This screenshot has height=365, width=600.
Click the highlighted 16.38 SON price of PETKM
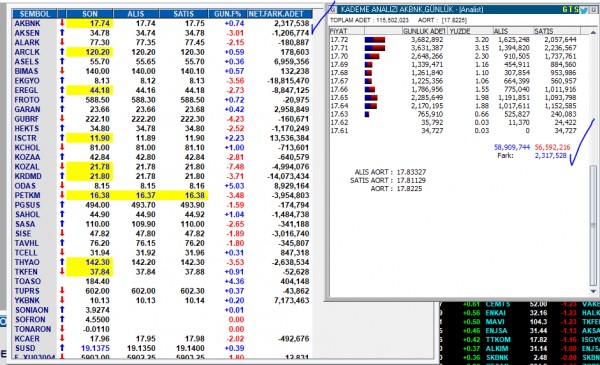point(90,196)
